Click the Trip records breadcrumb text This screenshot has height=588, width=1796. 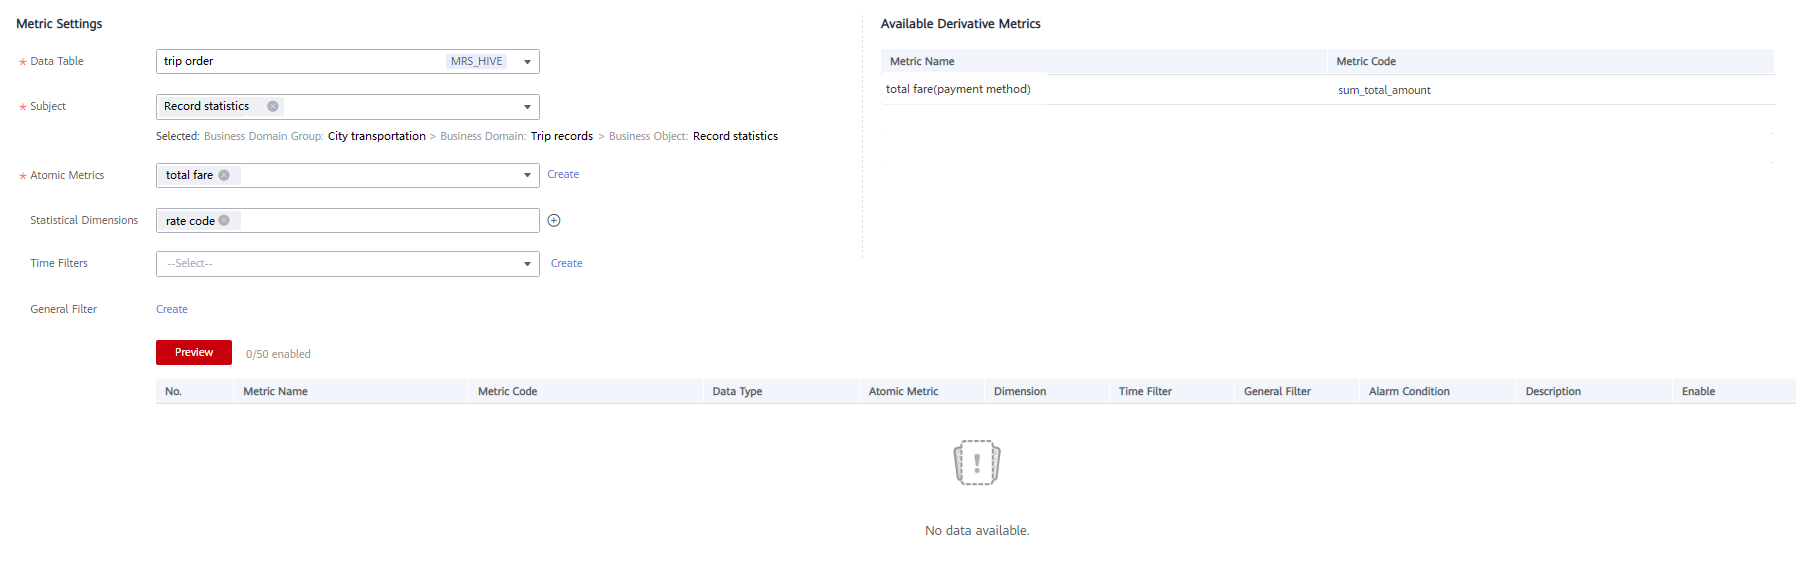[562, 136]
